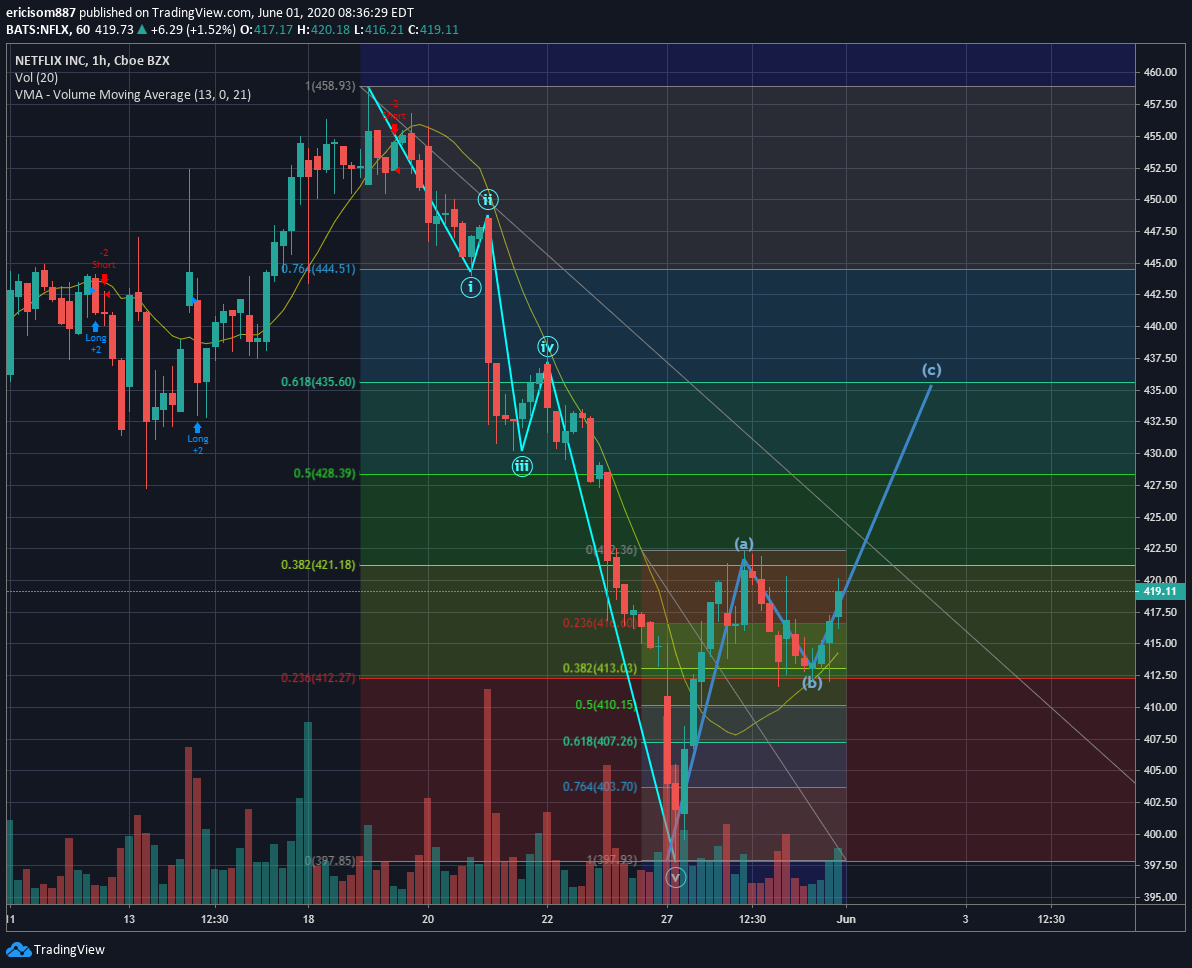Click the 0(397.85) Fibonacci level label

click(x=330, y=860)
